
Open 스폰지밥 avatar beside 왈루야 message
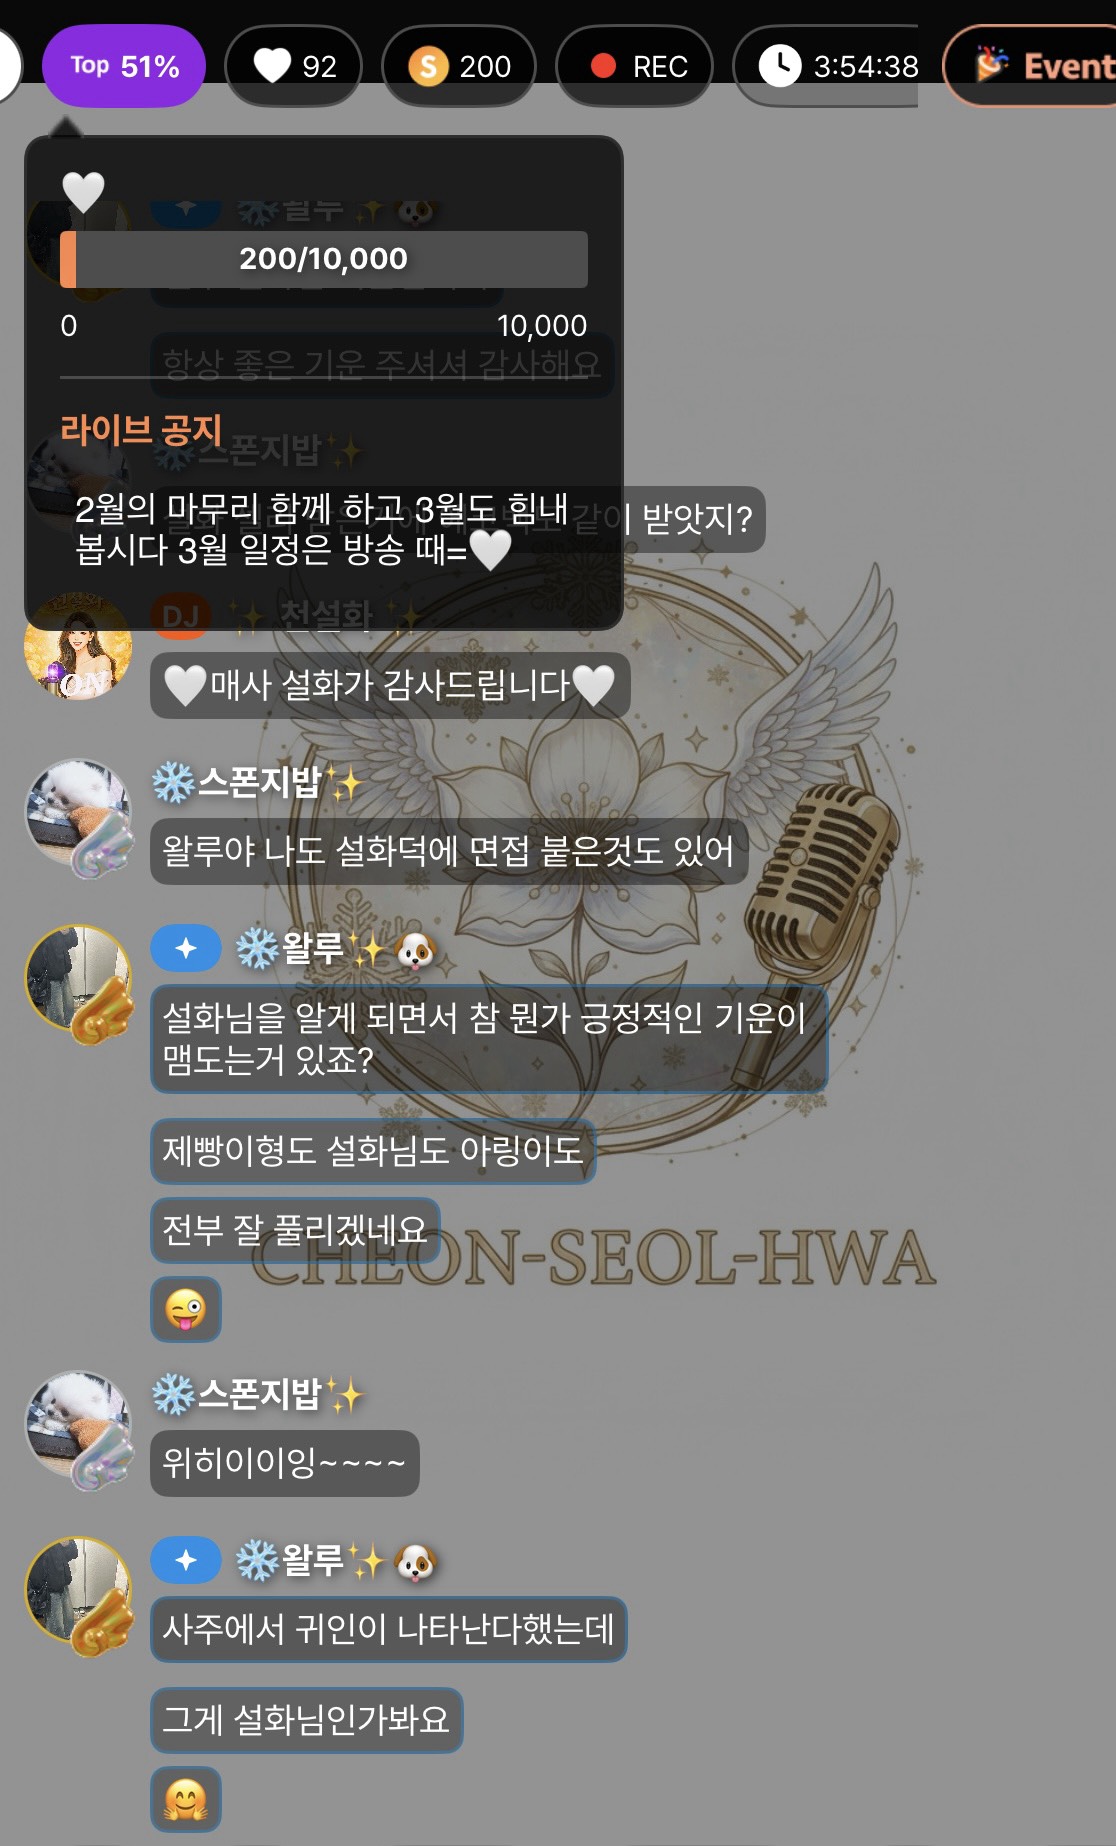(x=79, y=816)
